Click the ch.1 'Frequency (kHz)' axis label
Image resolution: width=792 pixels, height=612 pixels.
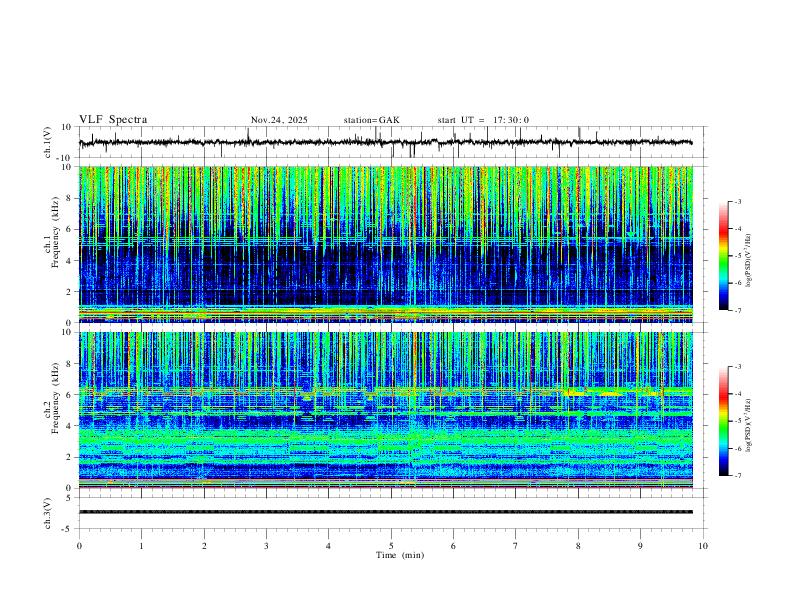[55, 231]
